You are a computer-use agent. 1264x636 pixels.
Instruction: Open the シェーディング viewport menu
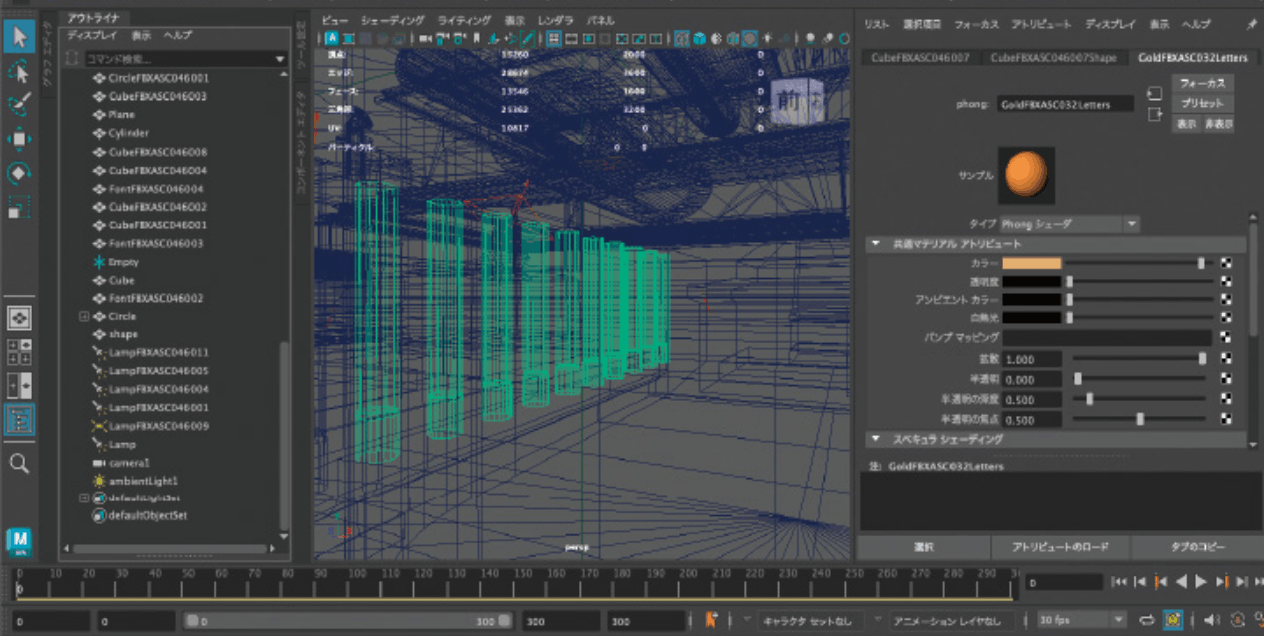click(x=392, y=20)
